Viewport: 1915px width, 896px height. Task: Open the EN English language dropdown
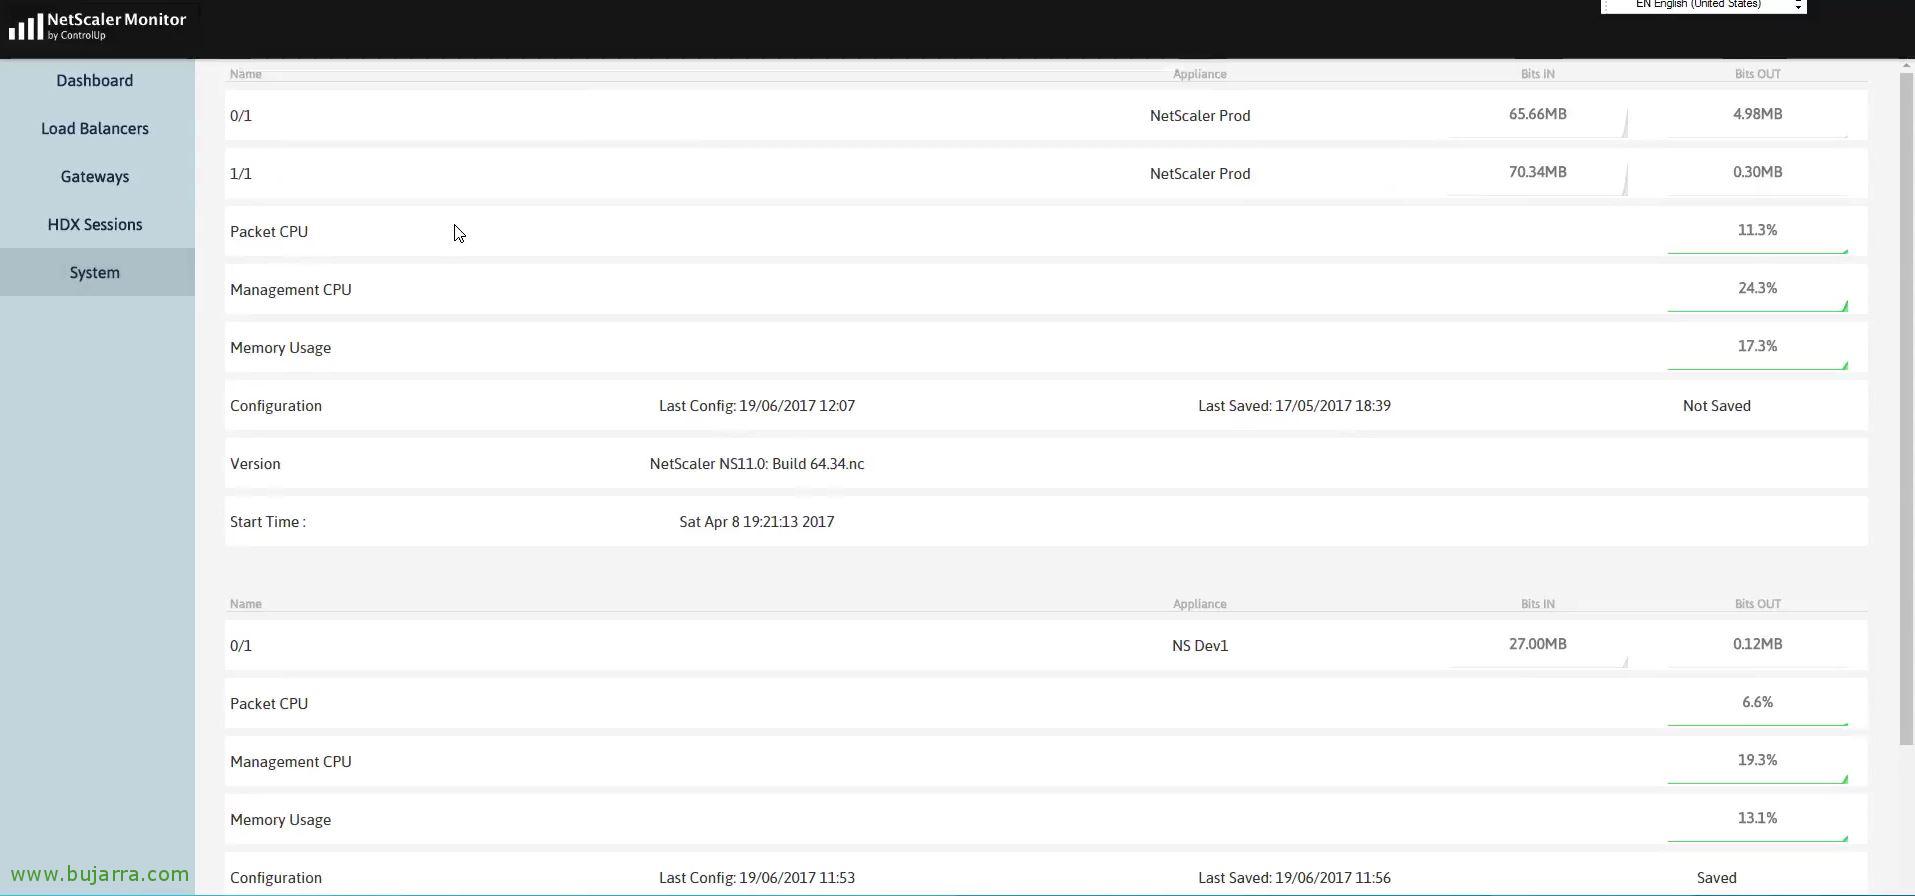point(1703,6)
